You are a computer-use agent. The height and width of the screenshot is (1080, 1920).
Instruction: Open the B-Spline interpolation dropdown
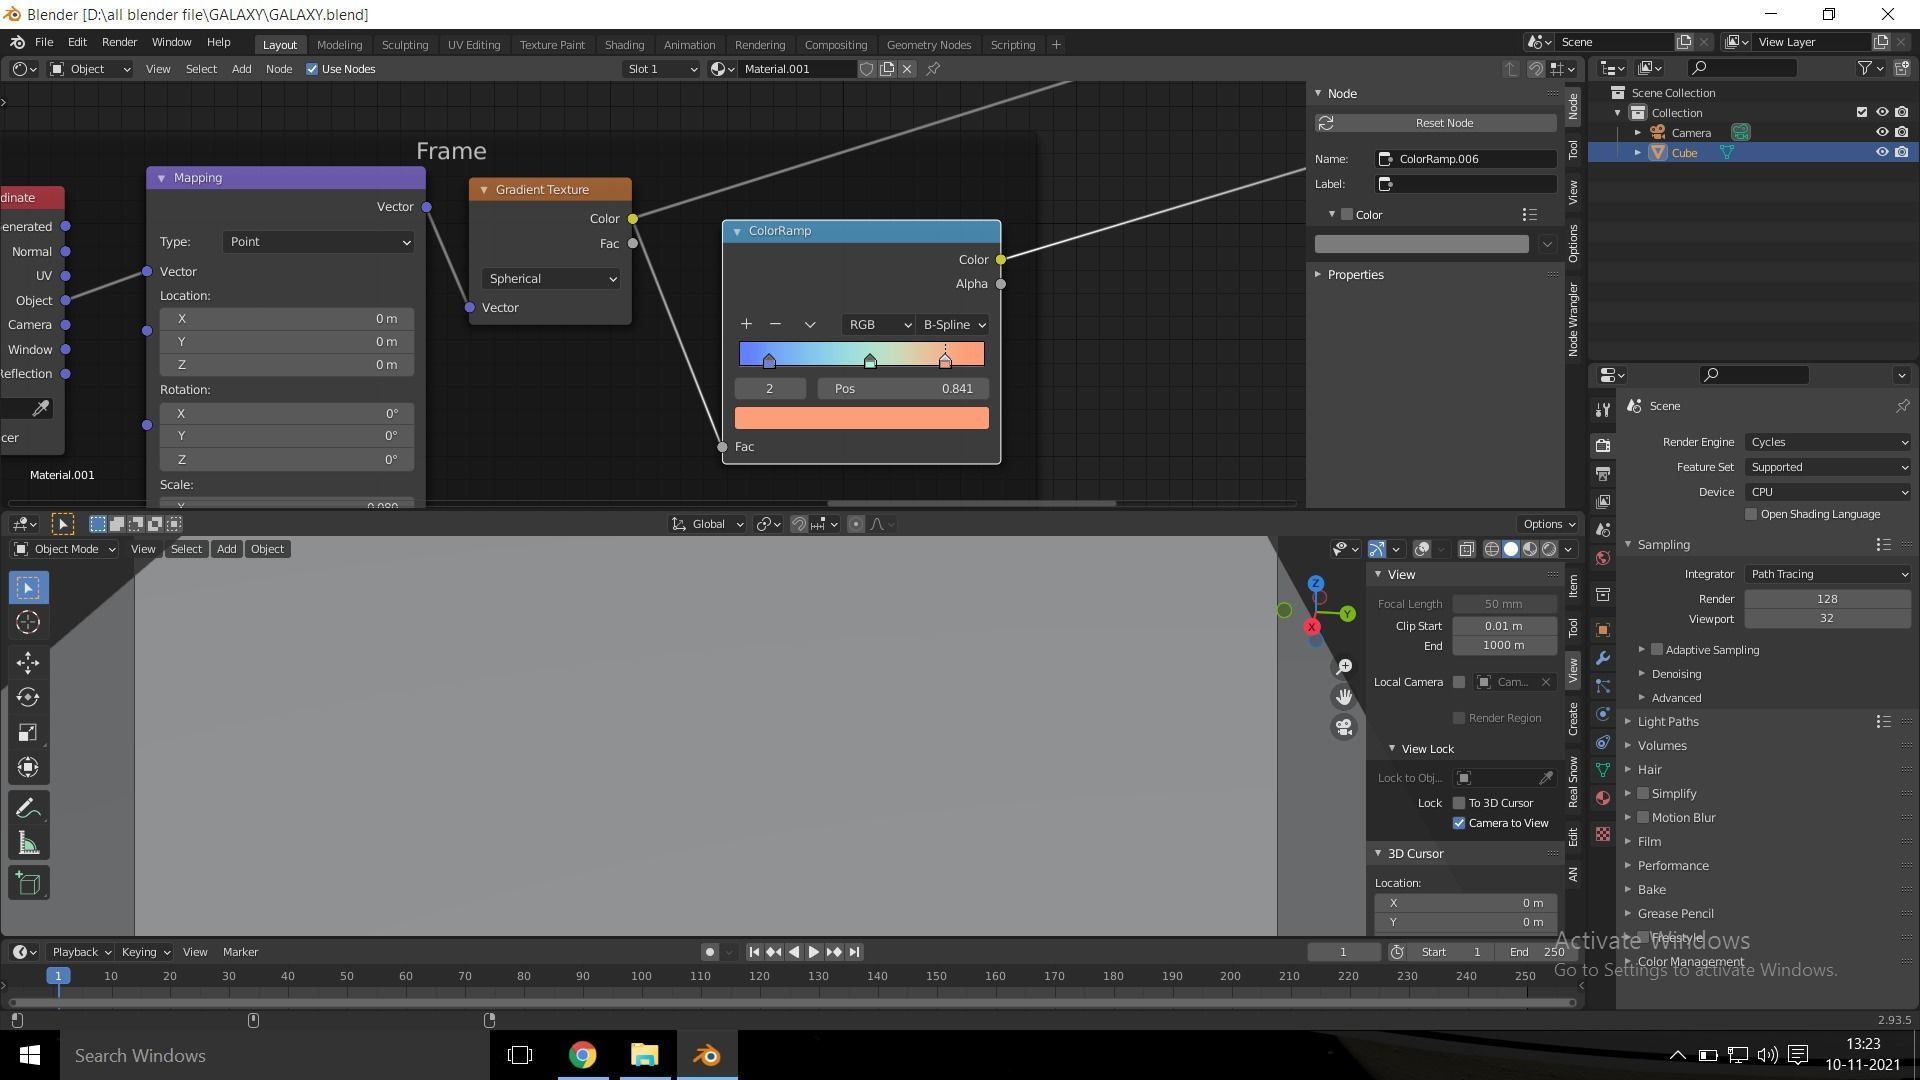(x=953, y=324)
